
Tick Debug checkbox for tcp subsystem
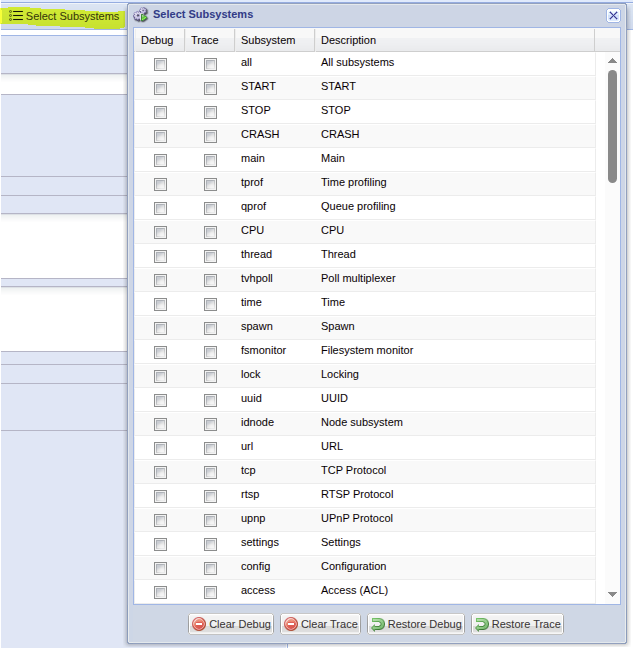(x=160, y=471)
